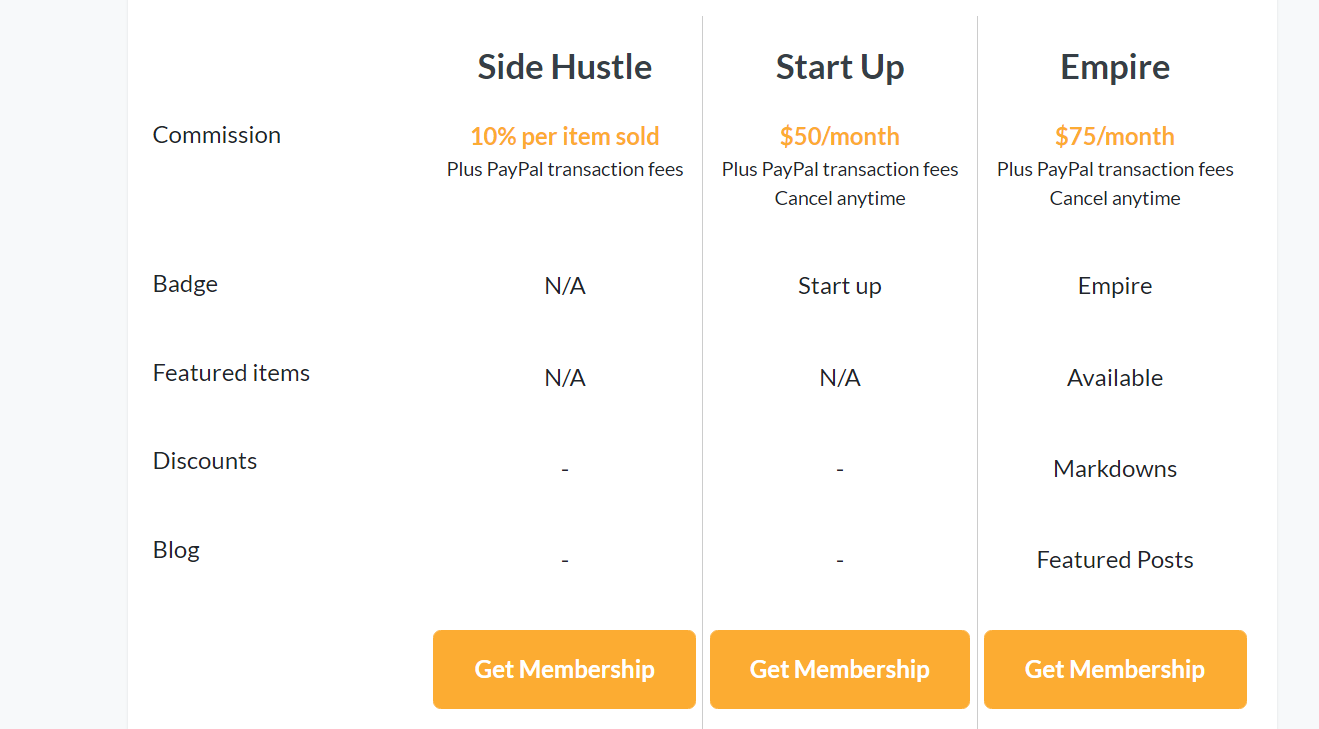Click the Empire badge value

click(x=1115, y=286)
